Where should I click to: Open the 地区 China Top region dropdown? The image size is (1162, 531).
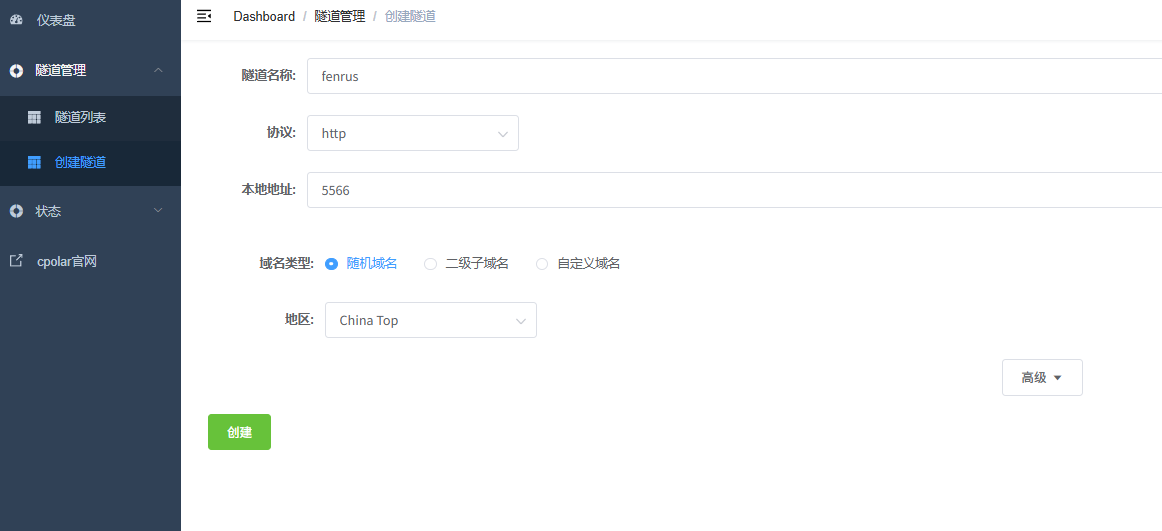tap(430, 320)
